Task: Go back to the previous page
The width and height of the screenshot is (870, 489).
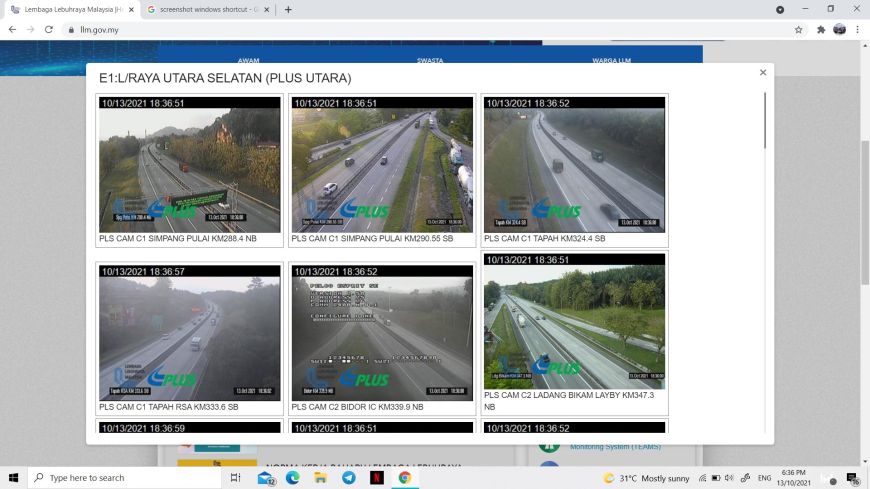Action: click(x=12, y=29)
